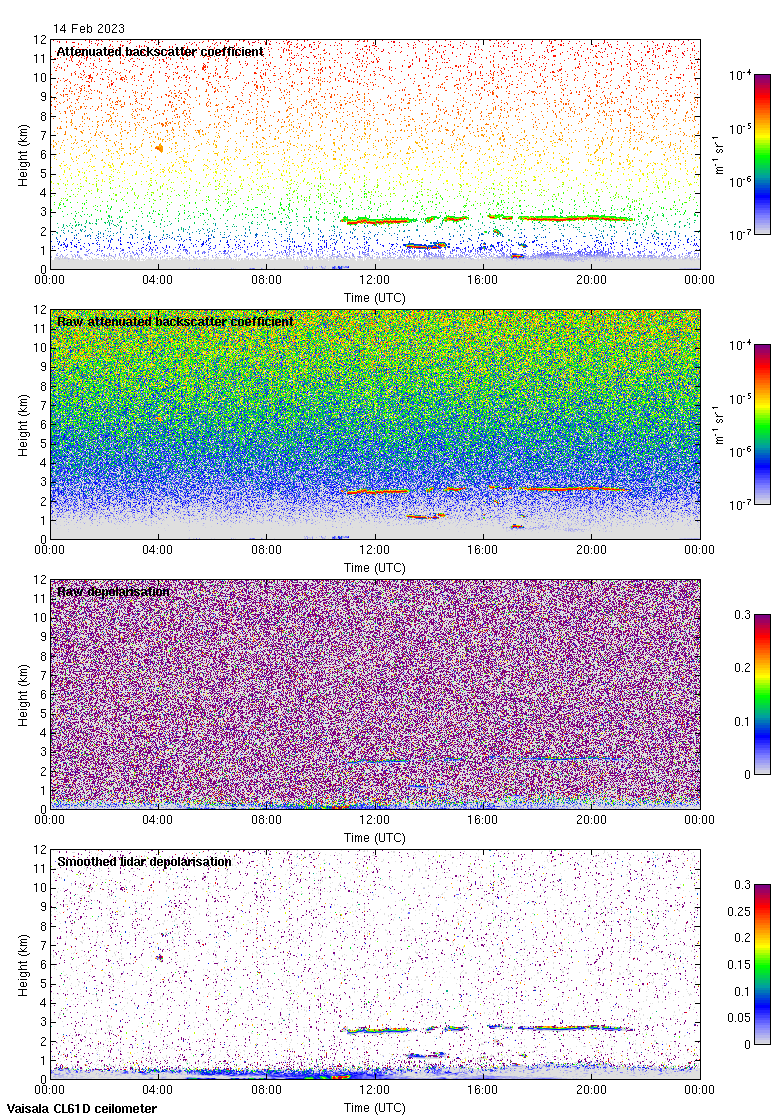Click the "Height (km)" axis label of the top plot

pyautogui.click(x=22, y=154)
